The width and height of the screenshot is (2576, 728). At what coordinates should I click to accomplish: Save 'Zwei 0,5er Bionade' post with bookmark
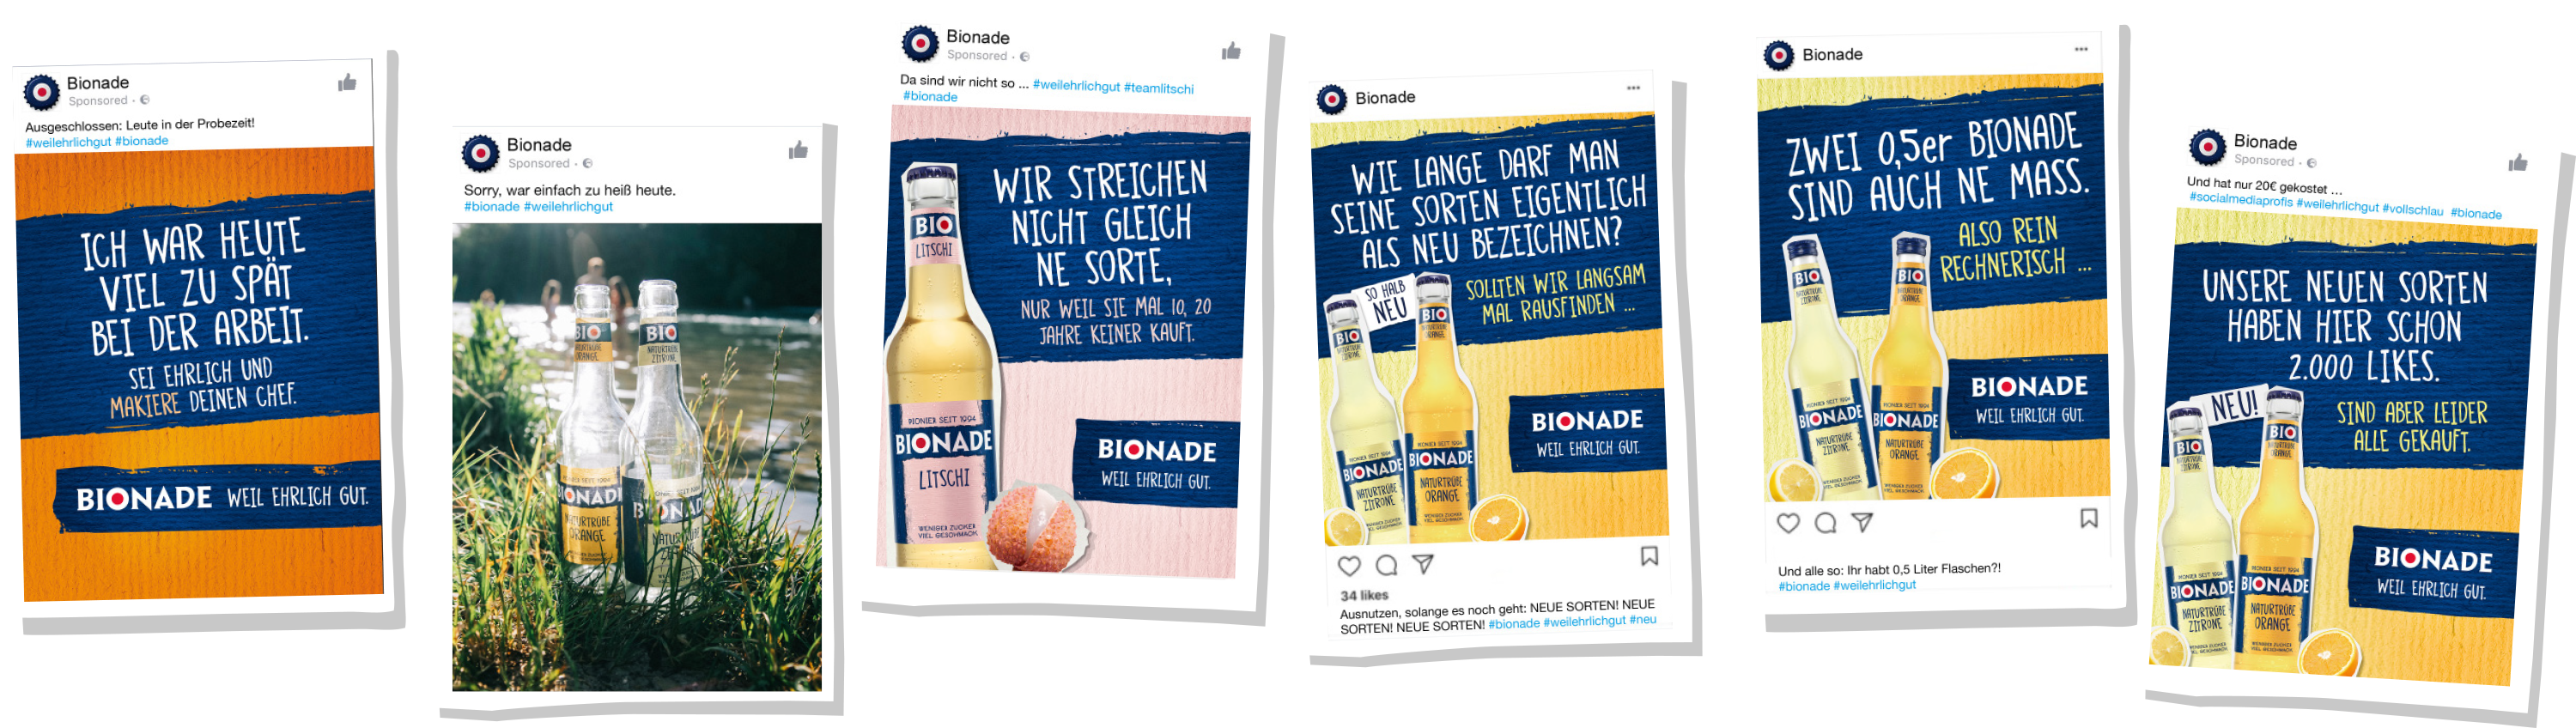(2089, 518)
